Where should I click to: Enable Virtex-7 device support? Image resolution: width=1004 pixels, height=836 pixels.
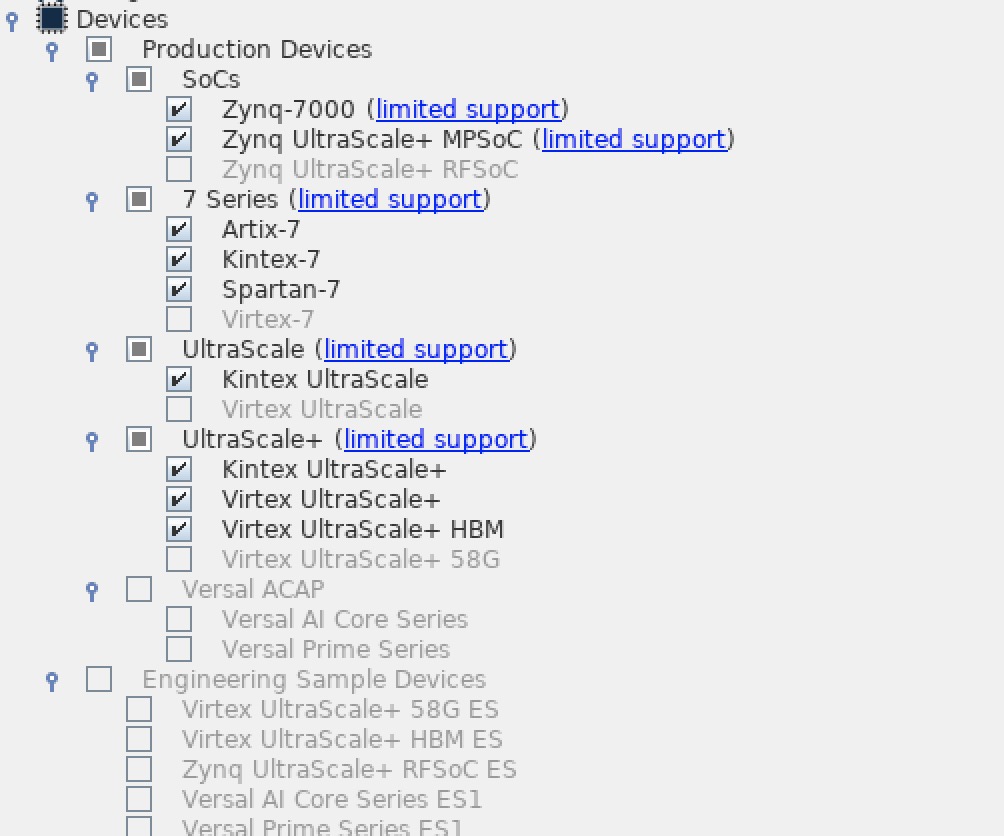tap(178, 318)
